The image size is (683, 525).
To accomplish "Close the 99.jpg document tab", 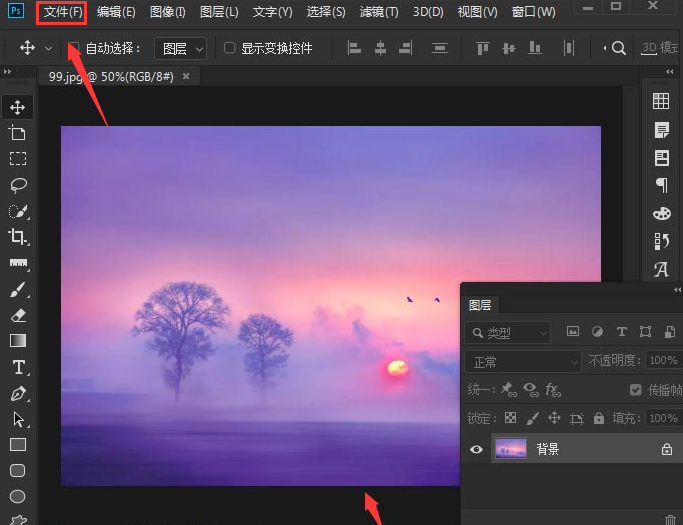I will click(x=186, y=76).
